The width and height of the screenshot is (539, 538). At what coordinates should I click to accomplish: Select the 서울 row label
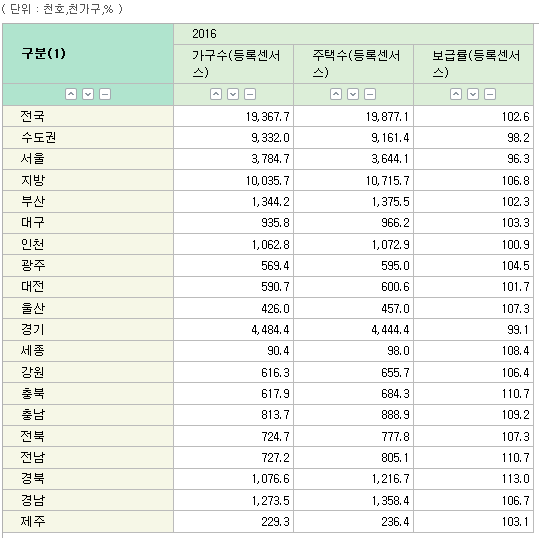[32, 159]
